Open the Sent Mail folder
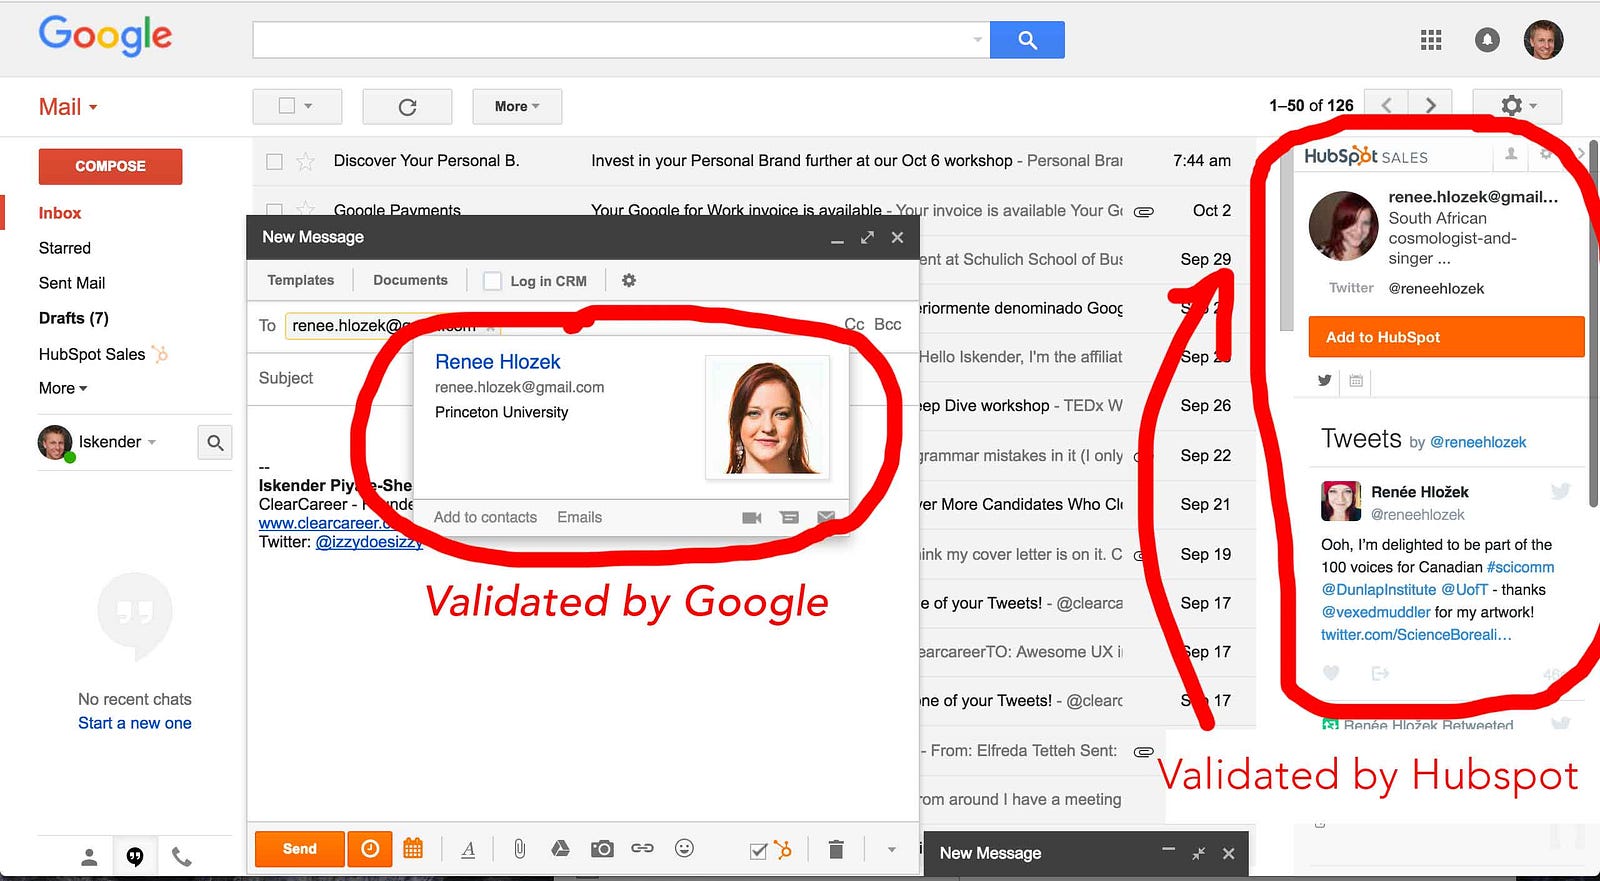This screenshot has height=881, width=1600. [x=72, y=283]
